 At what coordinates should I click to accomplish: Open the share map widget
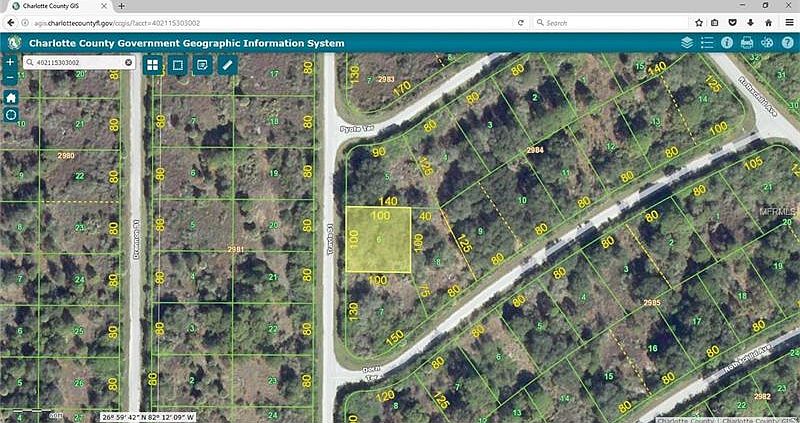[x=767, y=43]
